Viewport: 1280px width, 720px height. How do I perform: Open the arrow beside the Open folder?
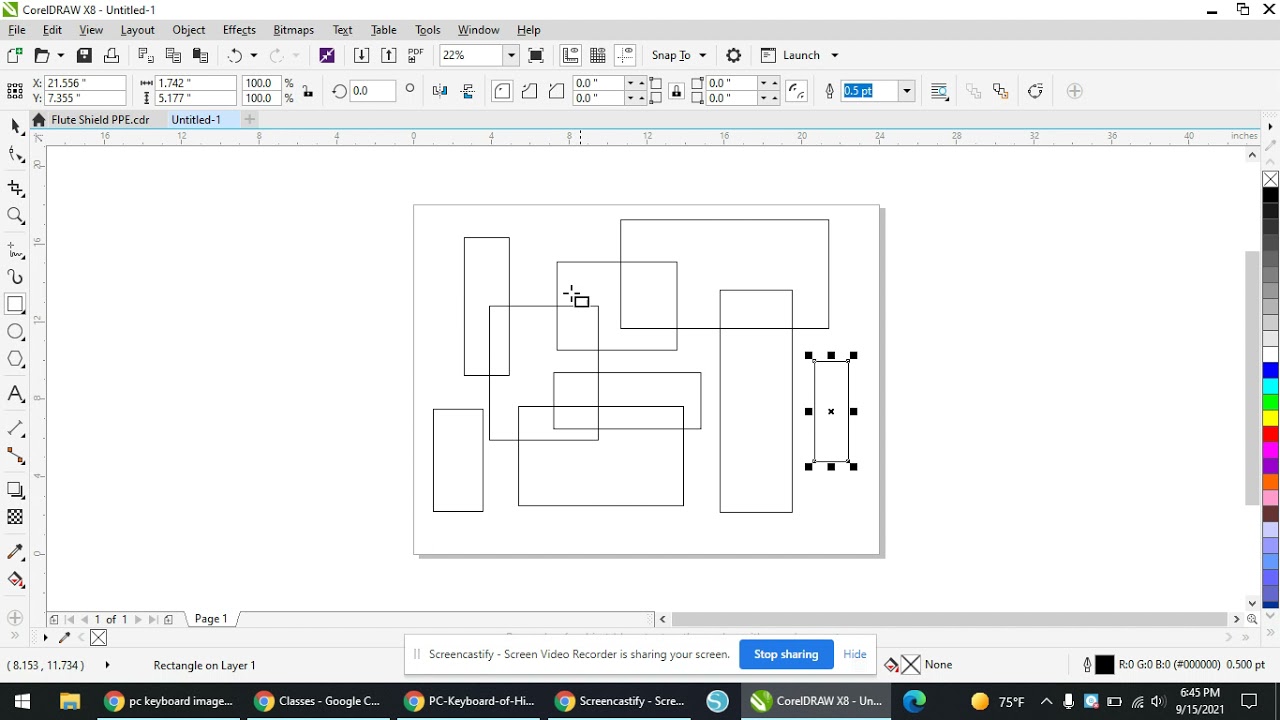pos(60,55)
